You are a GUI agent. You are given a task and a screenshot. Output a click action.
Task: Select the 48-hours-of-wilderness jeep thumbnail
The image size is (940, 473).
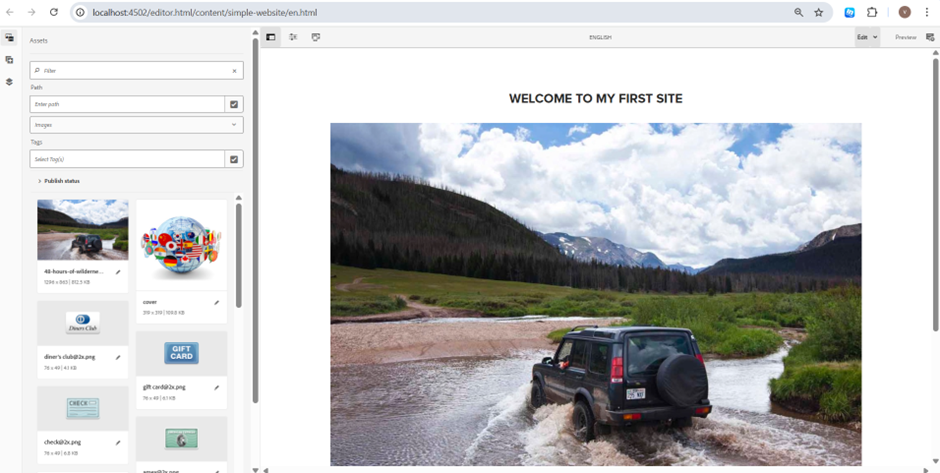coord(83,230)
